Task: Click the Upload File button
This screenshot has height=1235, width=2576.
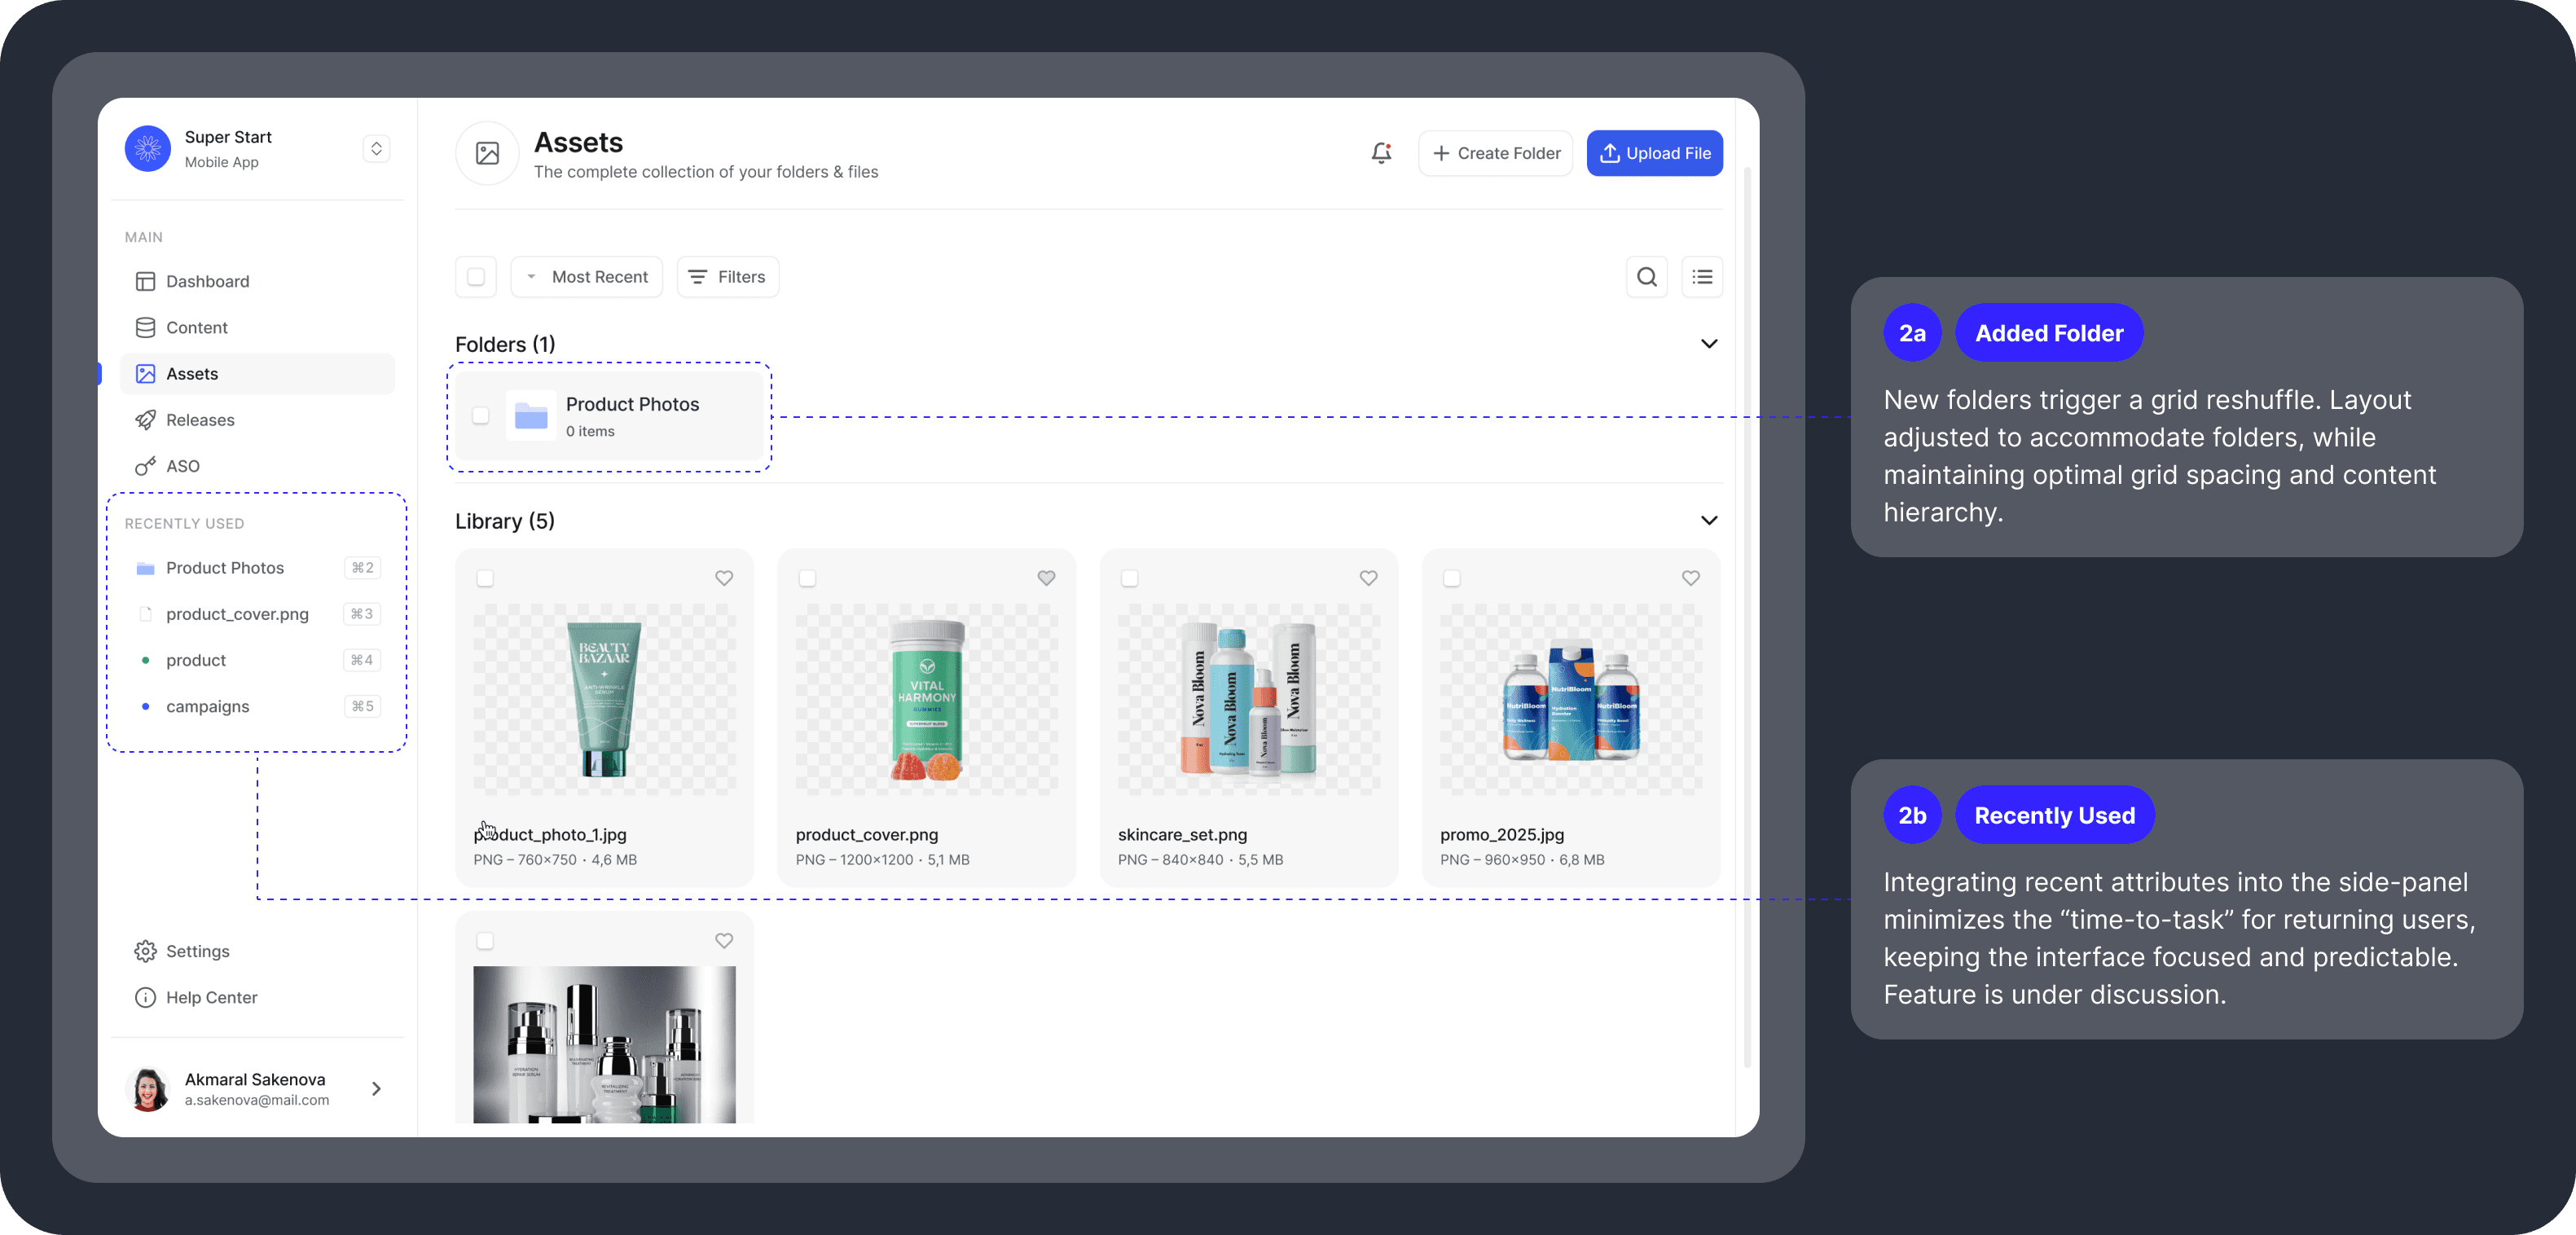Action: [1655, 153]
